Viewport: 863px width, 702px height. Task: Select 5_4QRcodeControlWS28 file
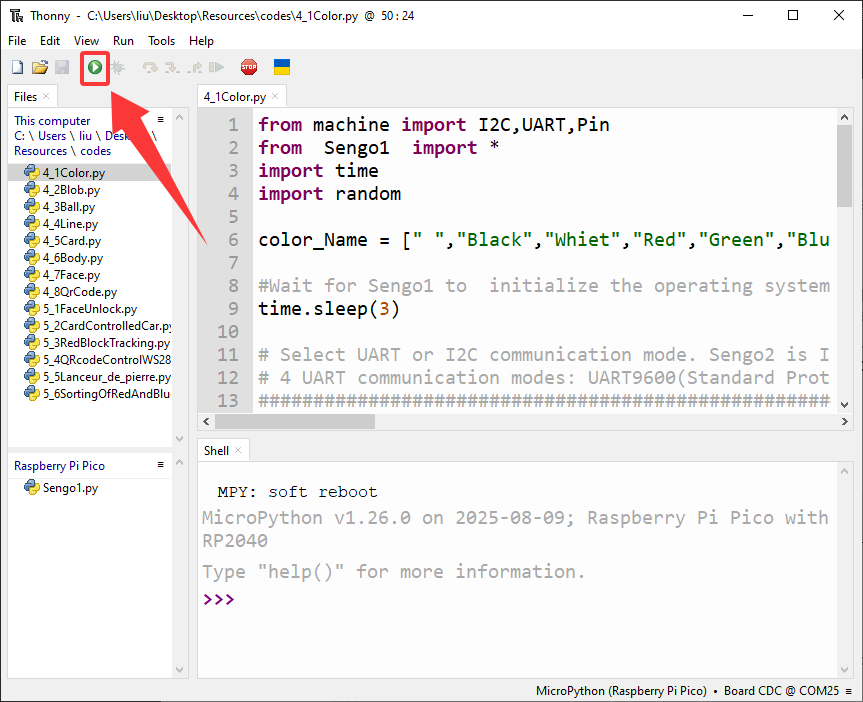pyautogui.click(x=97, y=360)
